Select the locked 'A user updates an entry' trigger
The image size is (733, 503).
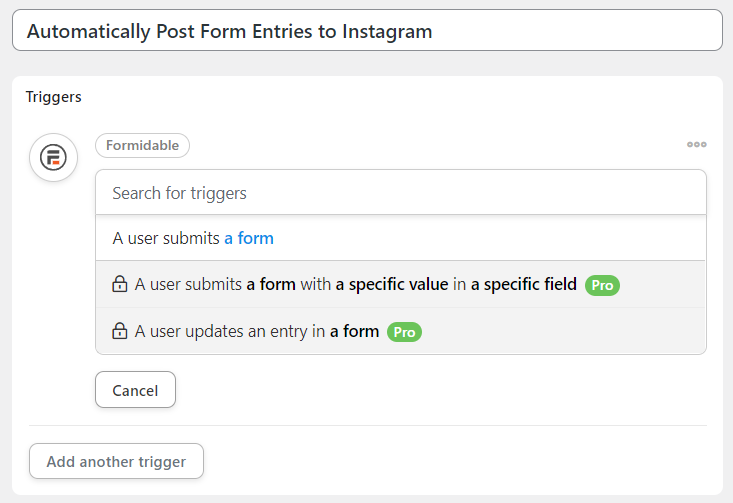tap(401, 331)
